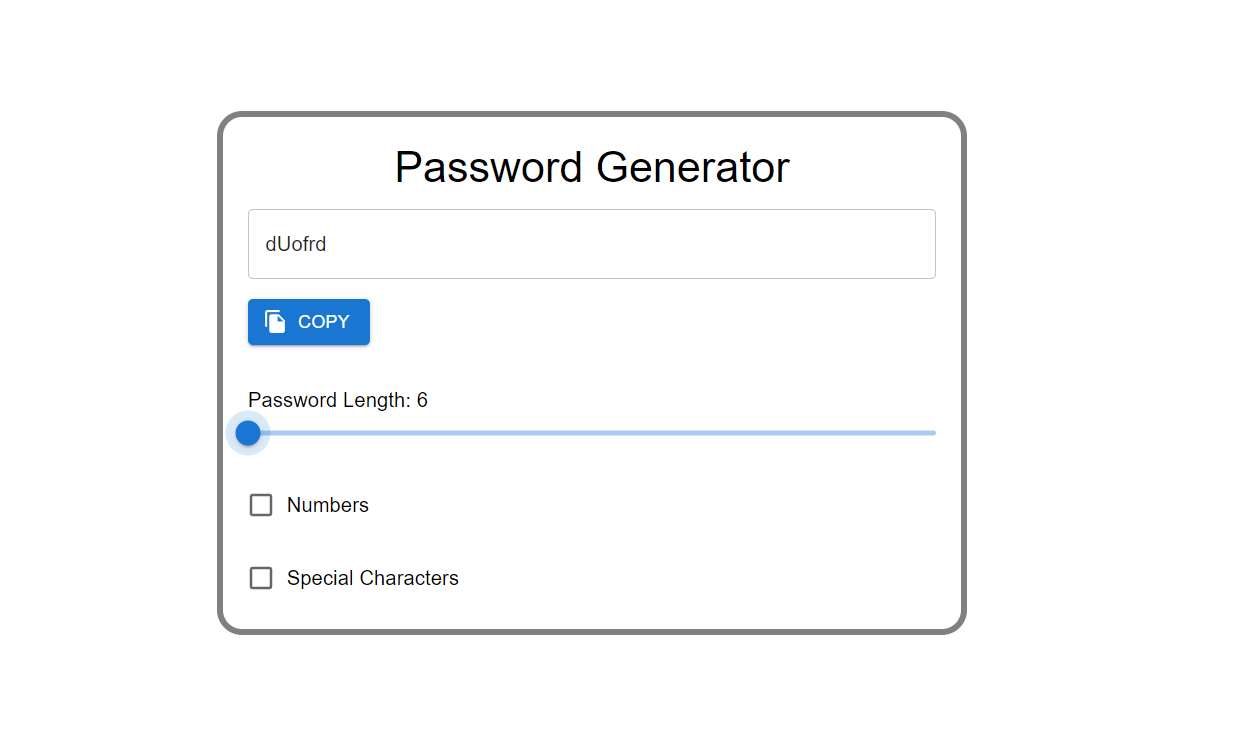Click the Numbers label text
This screenshot has width=1240, height=742.
(327, 505)
